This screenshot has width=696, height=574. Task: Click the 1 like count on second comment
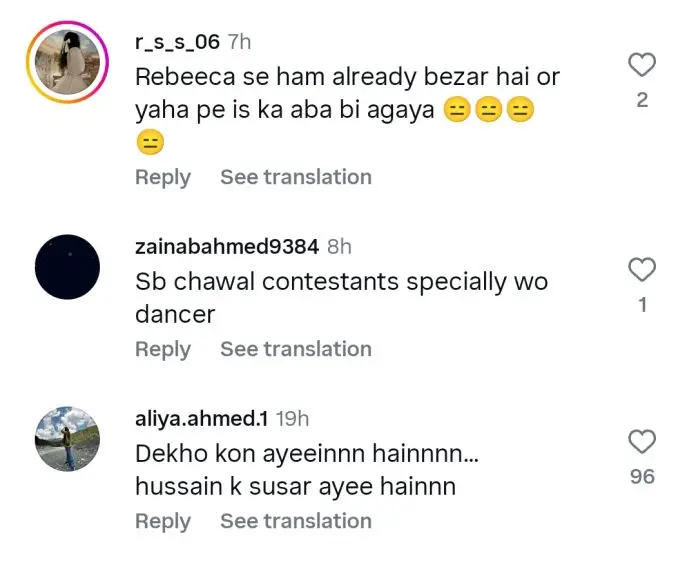642,305
